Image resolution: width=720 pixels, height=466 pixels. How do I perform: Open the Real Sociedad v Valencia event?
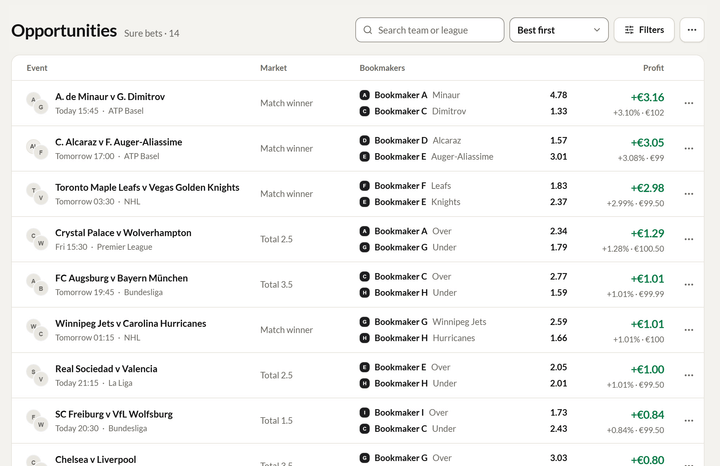(106, 369)
